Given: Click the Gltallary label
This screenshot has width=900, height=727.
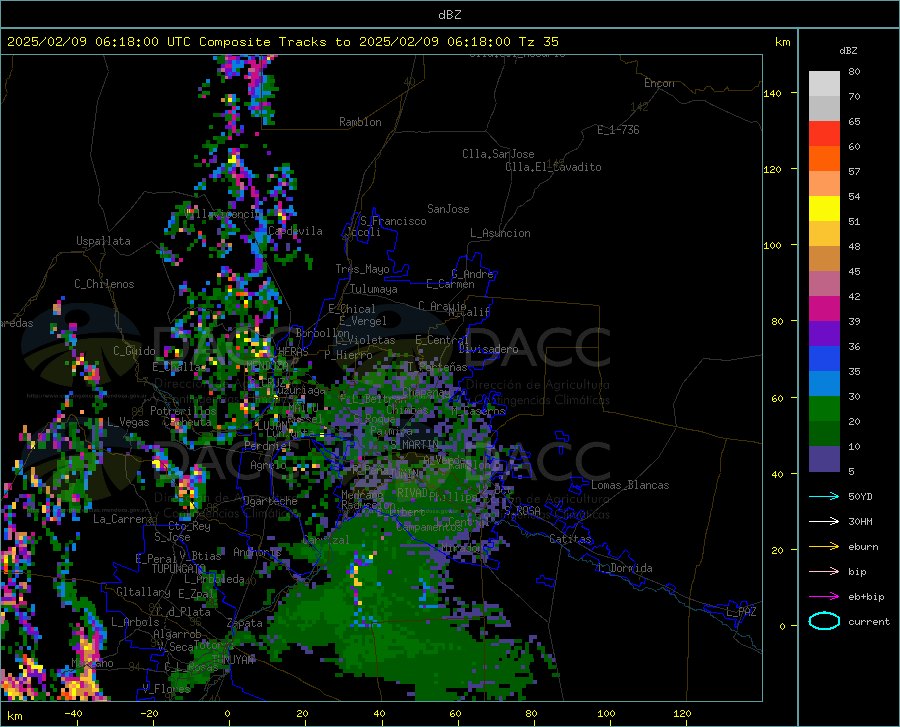Looking at the screenshot, I should [x=143, y=592].
